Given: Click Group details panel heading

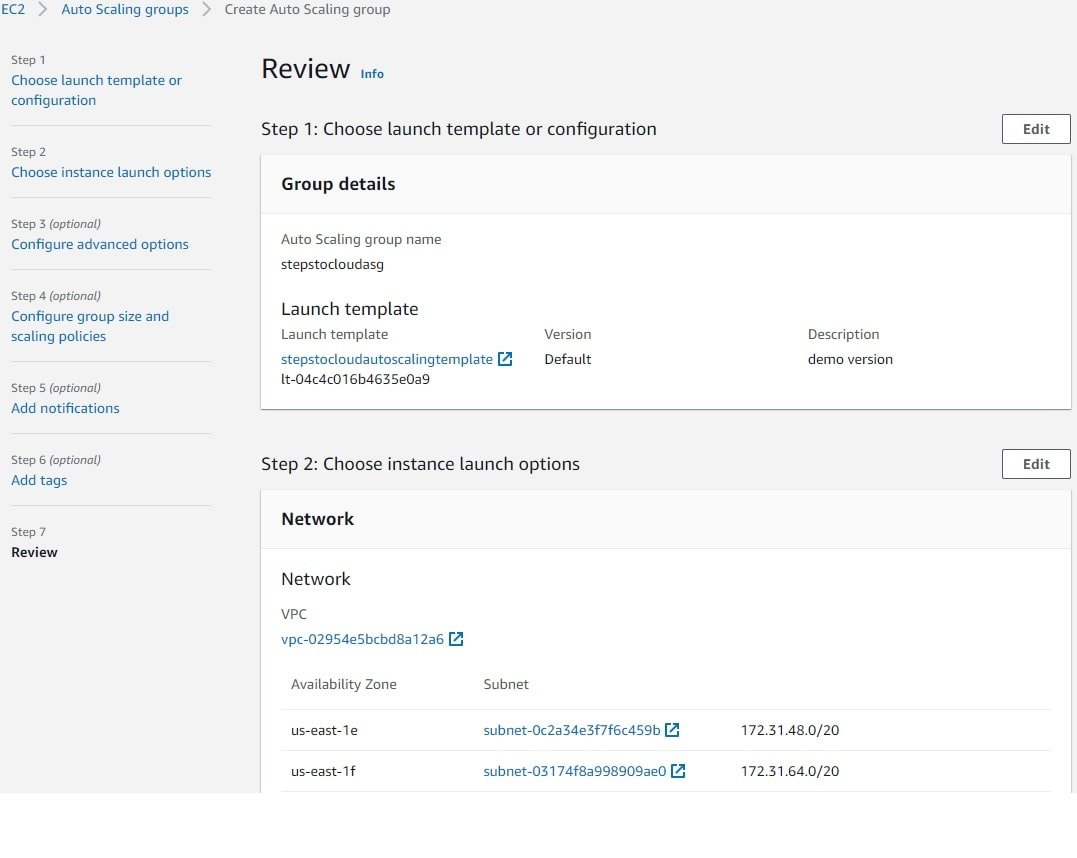Looking at the screenshot, I should 338,184.
